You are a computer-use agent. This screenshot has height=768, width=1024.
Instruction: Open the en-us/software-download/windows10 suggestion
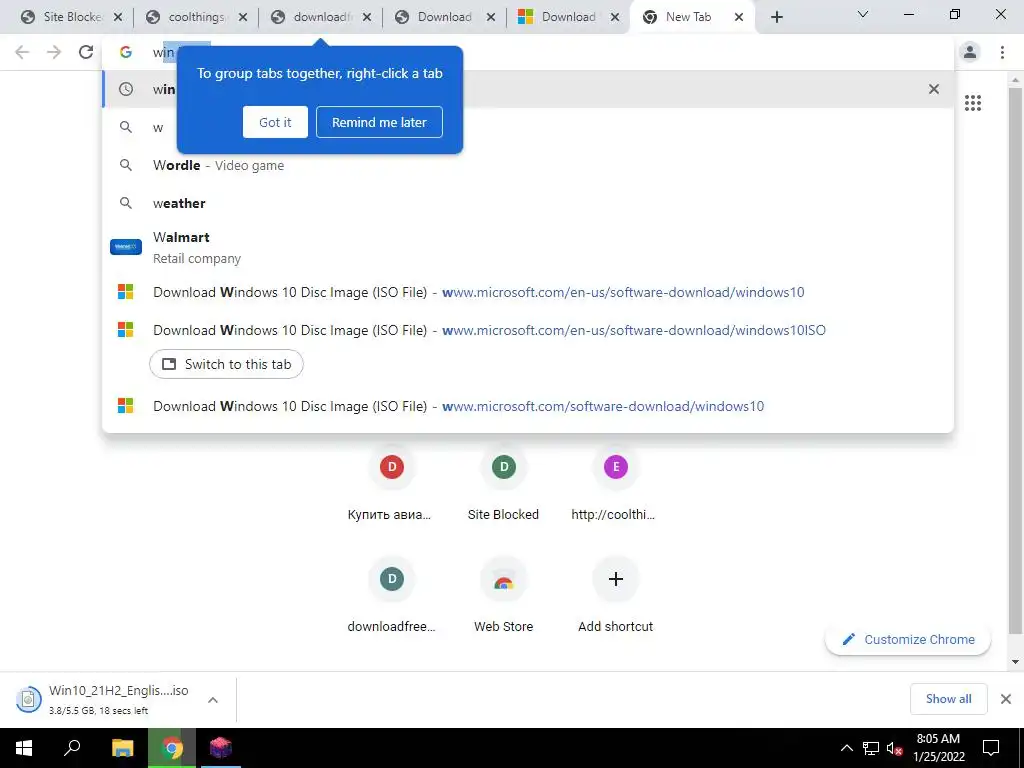click(528, 292)
